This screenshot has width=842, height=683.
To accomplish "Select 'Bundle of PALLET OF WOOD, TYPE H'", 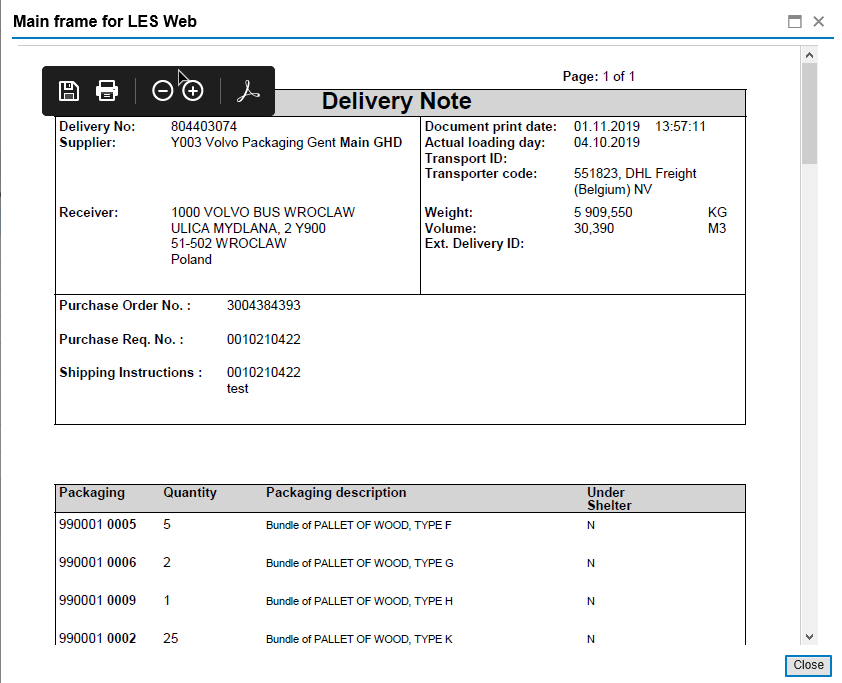I will click(x=359, y=601).
